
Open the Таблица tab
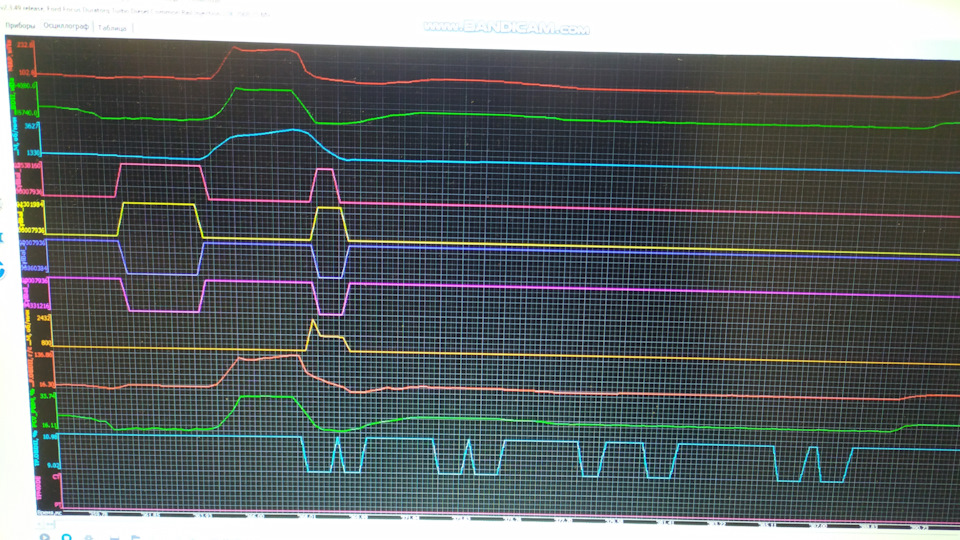[112, 28]
